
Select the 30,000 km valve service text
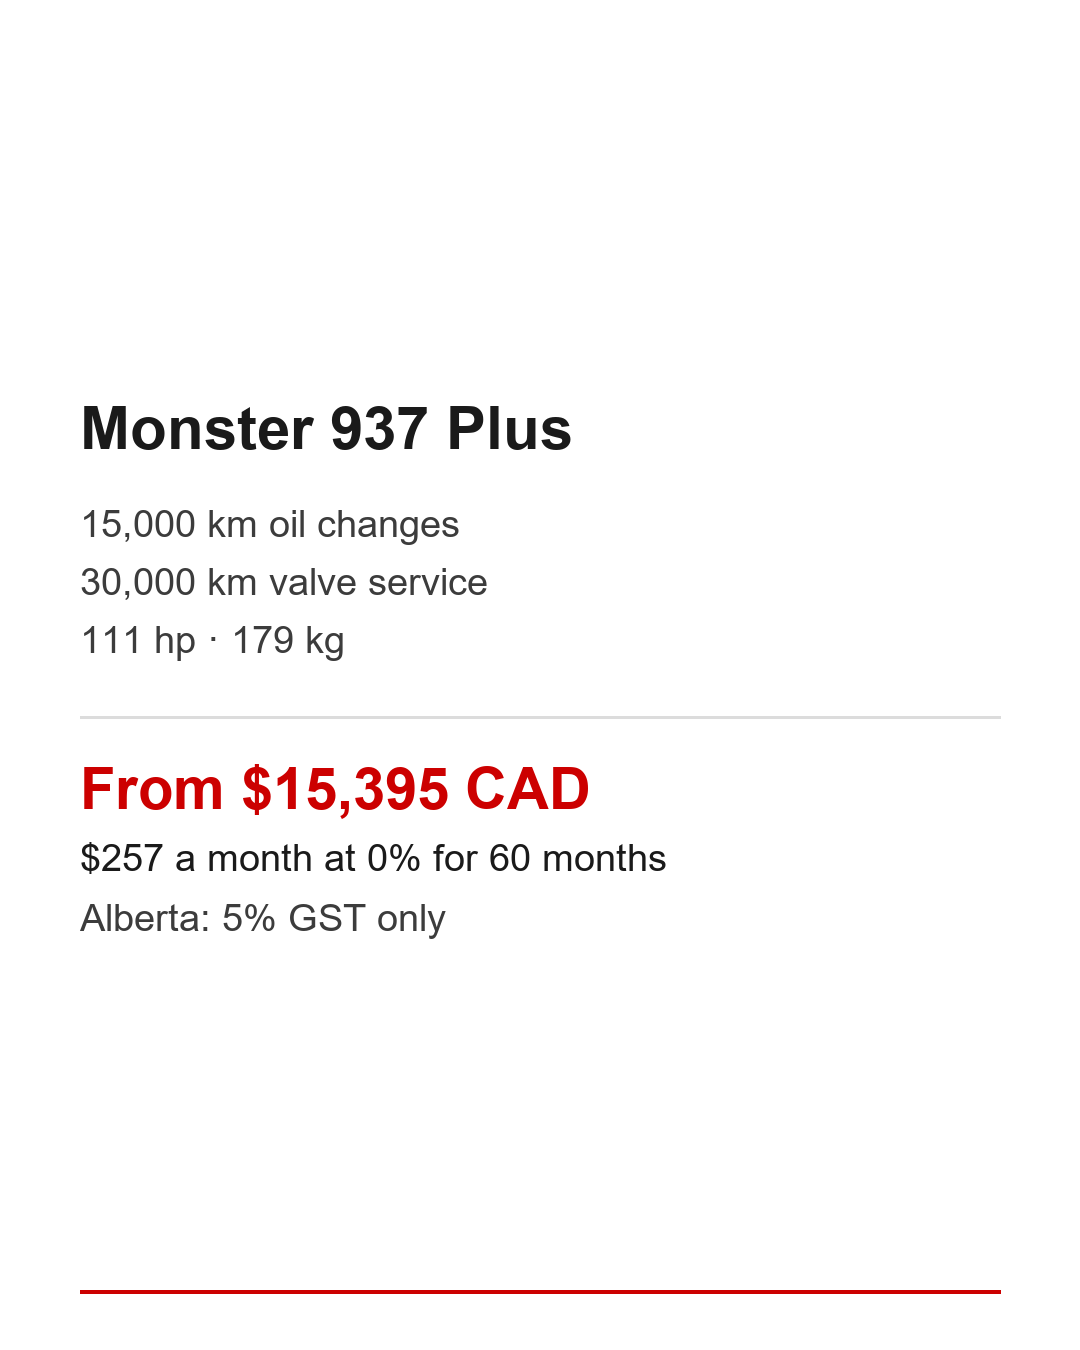[x=283, y=583]
